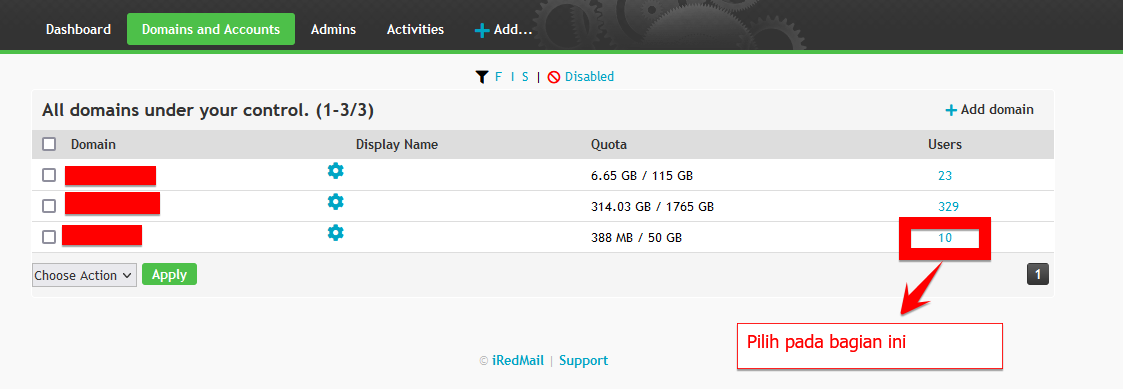The width and height of the screenshot is (1123, 389).
Task: Open settings gear for first domain row
Action: pyautogui.click(x=335, y=171)
